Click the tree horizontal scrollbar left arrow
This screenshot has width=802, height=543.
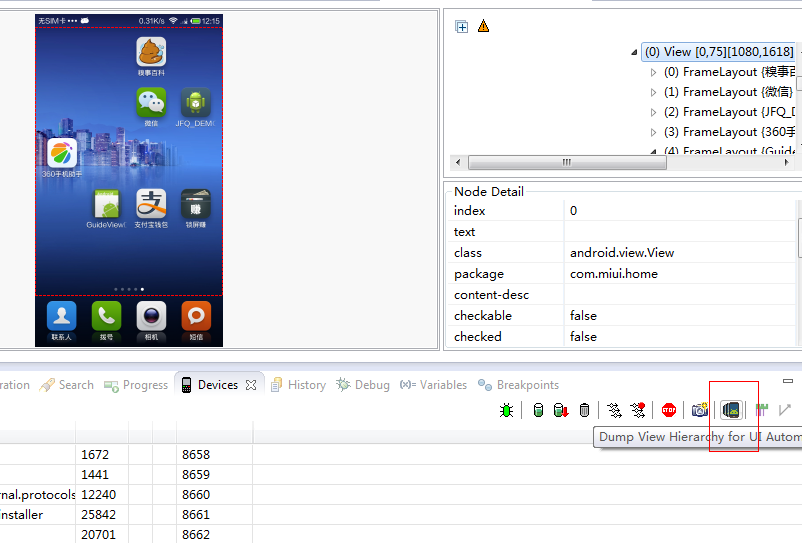point(458,163)
